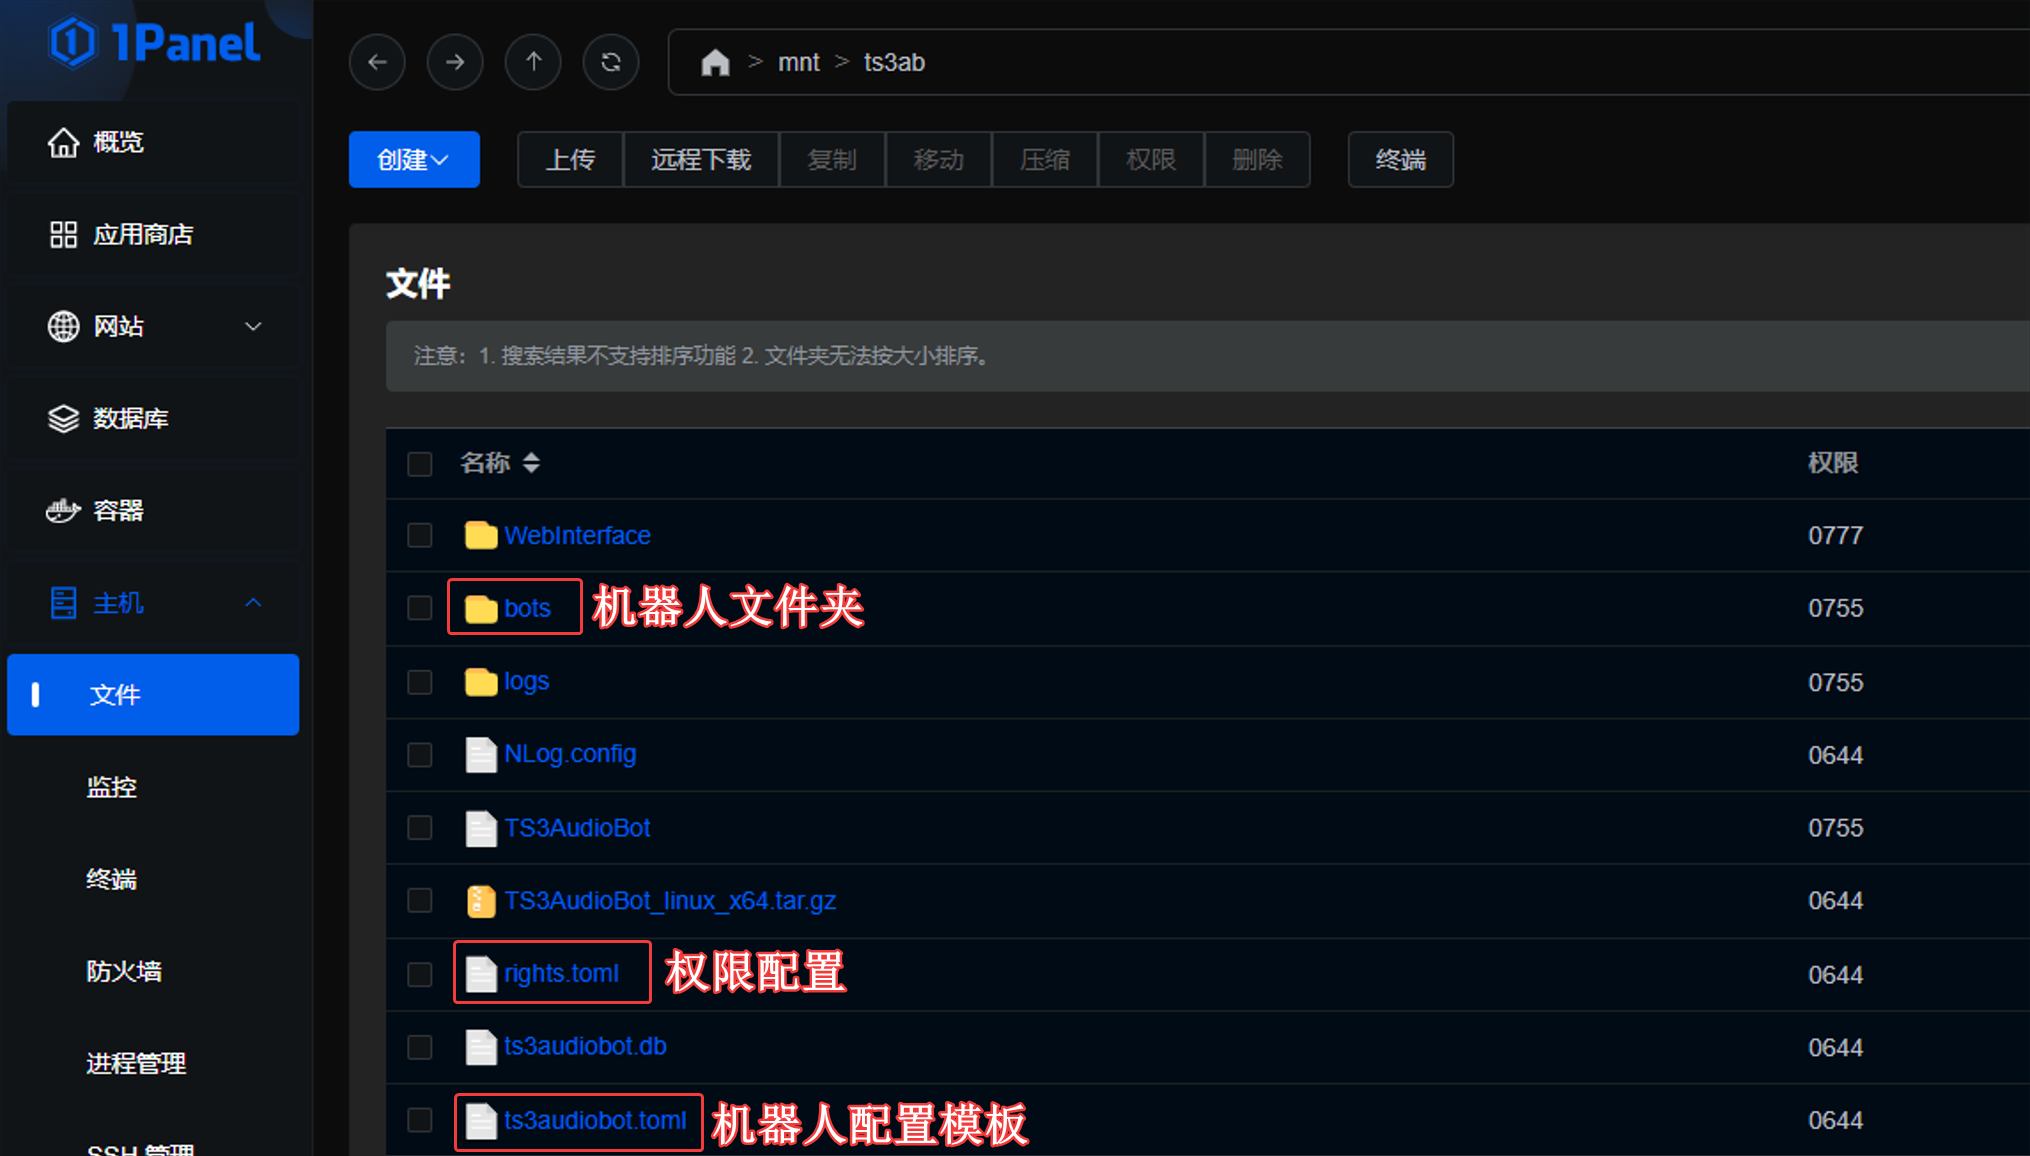Viewport: 2030px width, 1156px height.
Task: Check the logs row checkbox
Action: pos(420,682)
